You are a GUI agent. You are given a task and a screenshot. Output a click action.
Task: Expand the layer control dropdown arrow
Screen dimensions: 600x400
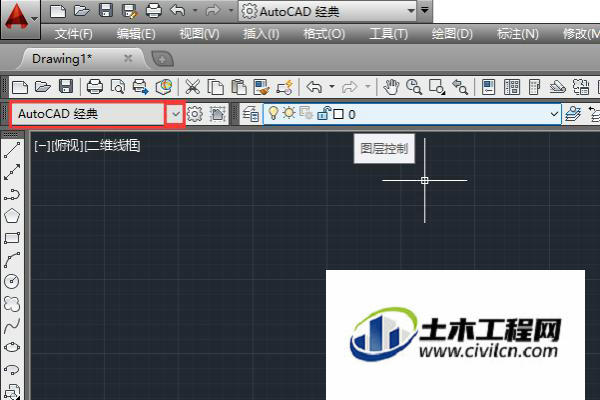pos(554,114)
